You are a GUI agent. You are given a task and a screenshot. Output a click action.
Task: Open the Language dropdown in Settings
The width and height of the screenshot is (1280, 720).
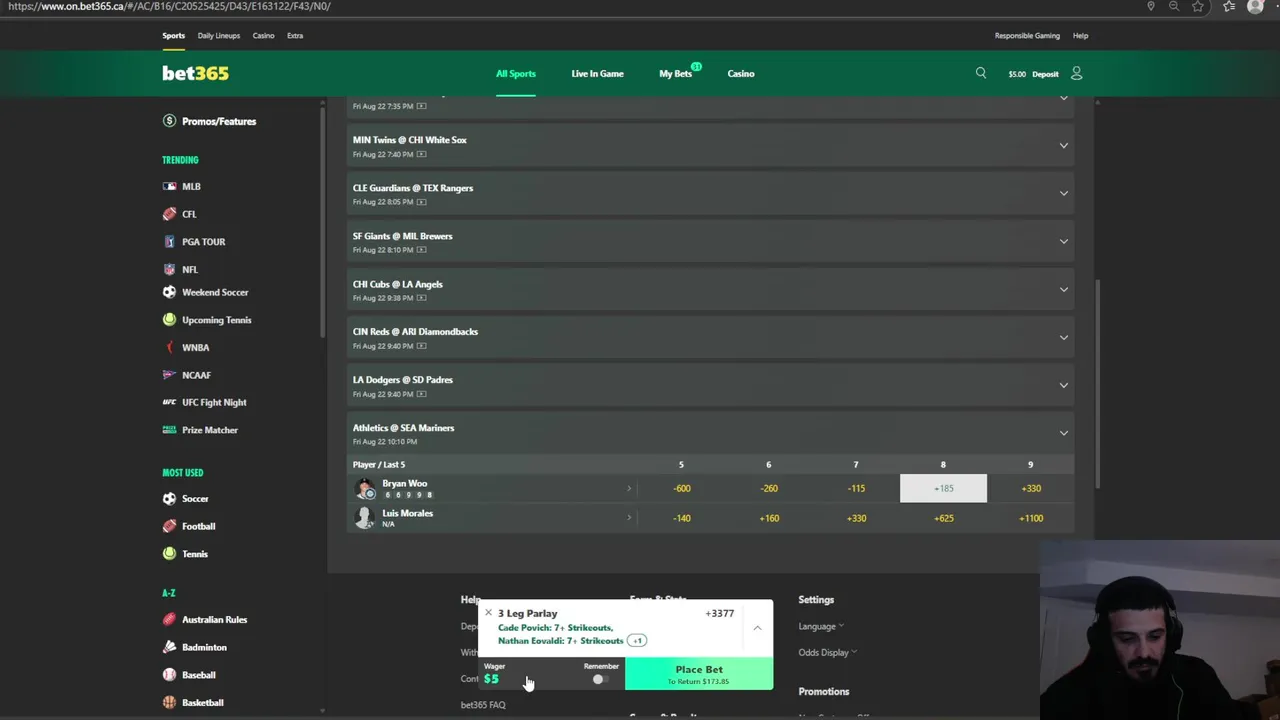tap(821, 626)
